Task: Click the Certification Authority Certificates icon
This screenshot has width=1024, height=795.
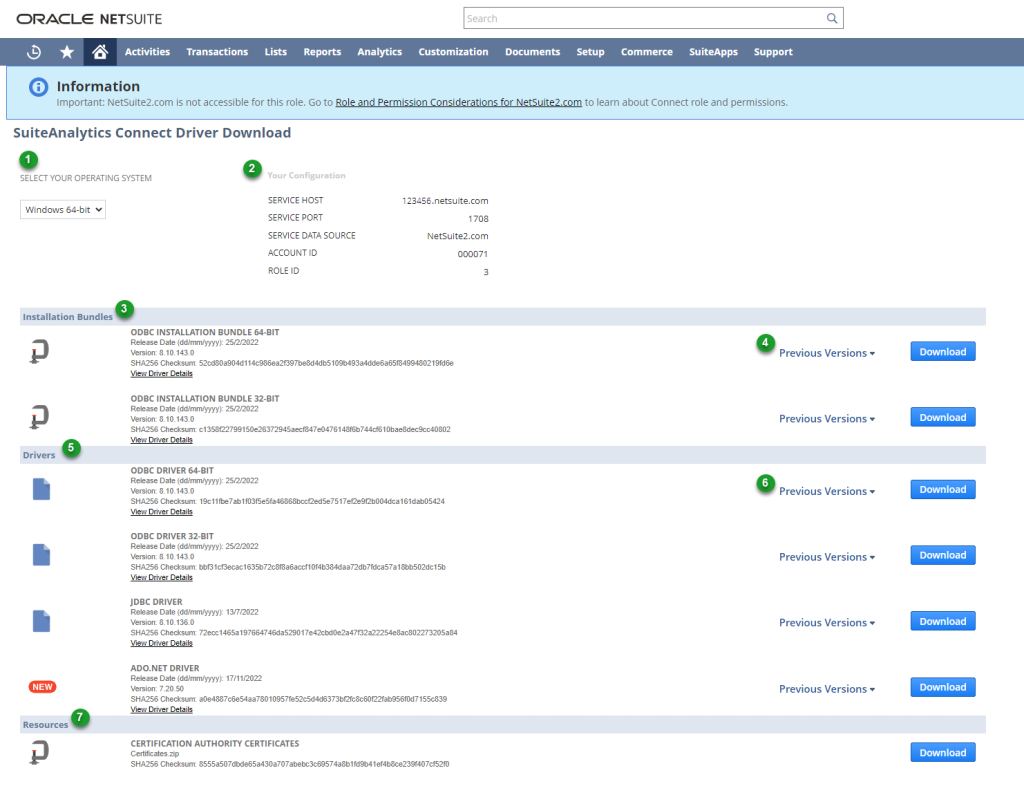Action: tap(40, 753)
